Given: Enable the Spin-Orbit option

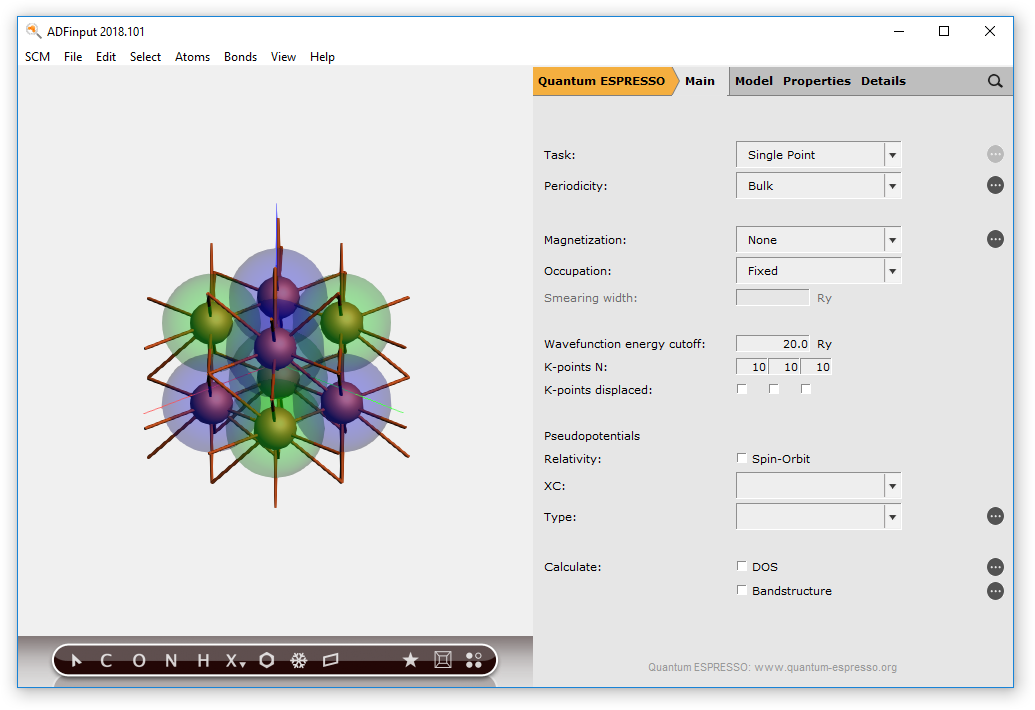Looking at the screenshot, I should coord(741,458).
